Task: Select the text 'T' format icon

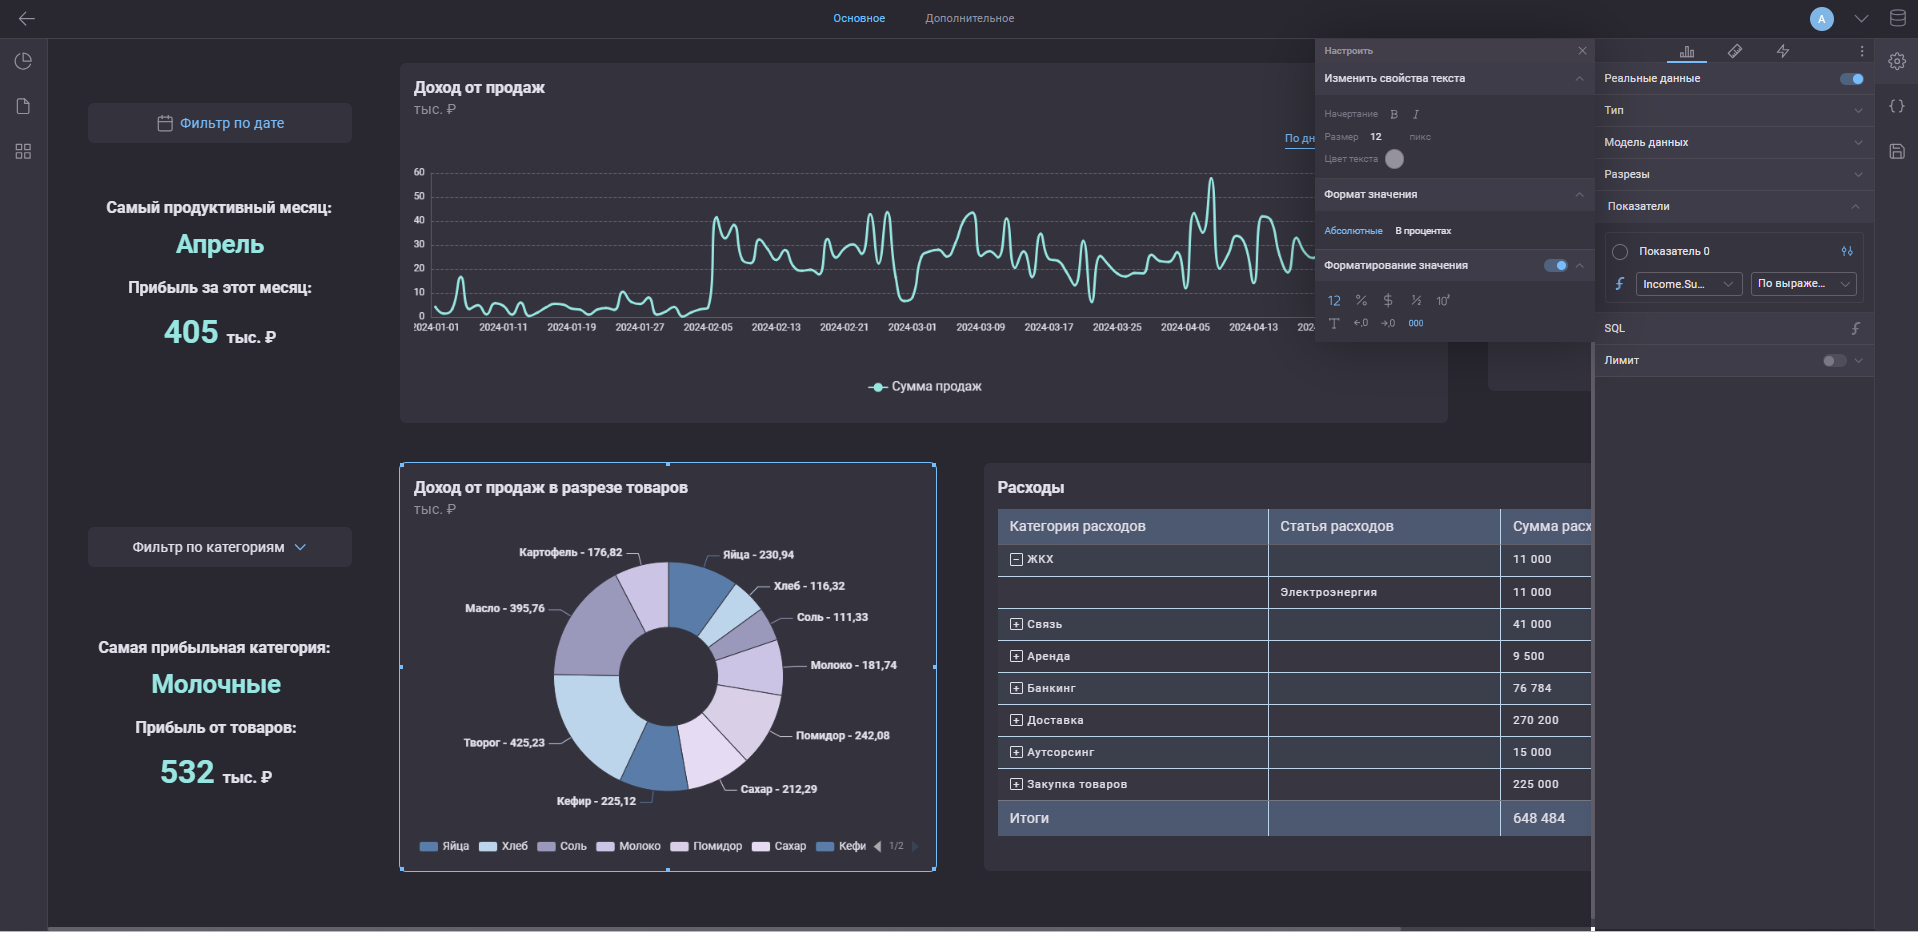Action: pyautogui.click(x=1334, y=323)
